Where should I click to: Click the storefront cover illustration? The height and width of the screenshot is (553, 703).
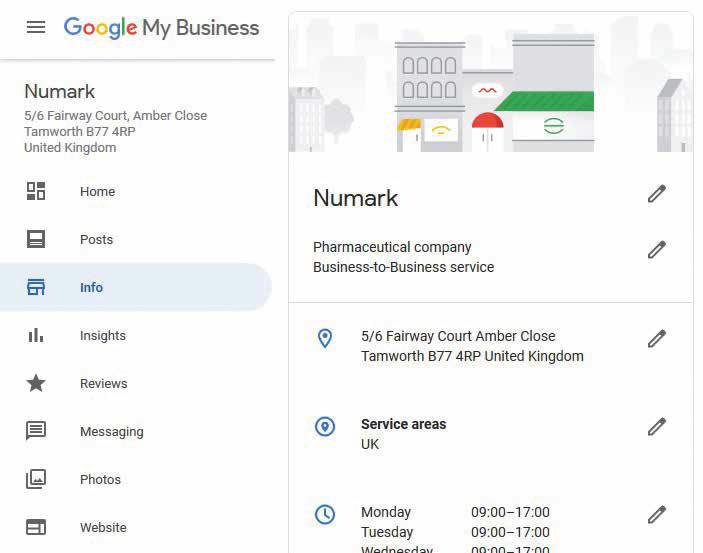(x=490, y=83)
